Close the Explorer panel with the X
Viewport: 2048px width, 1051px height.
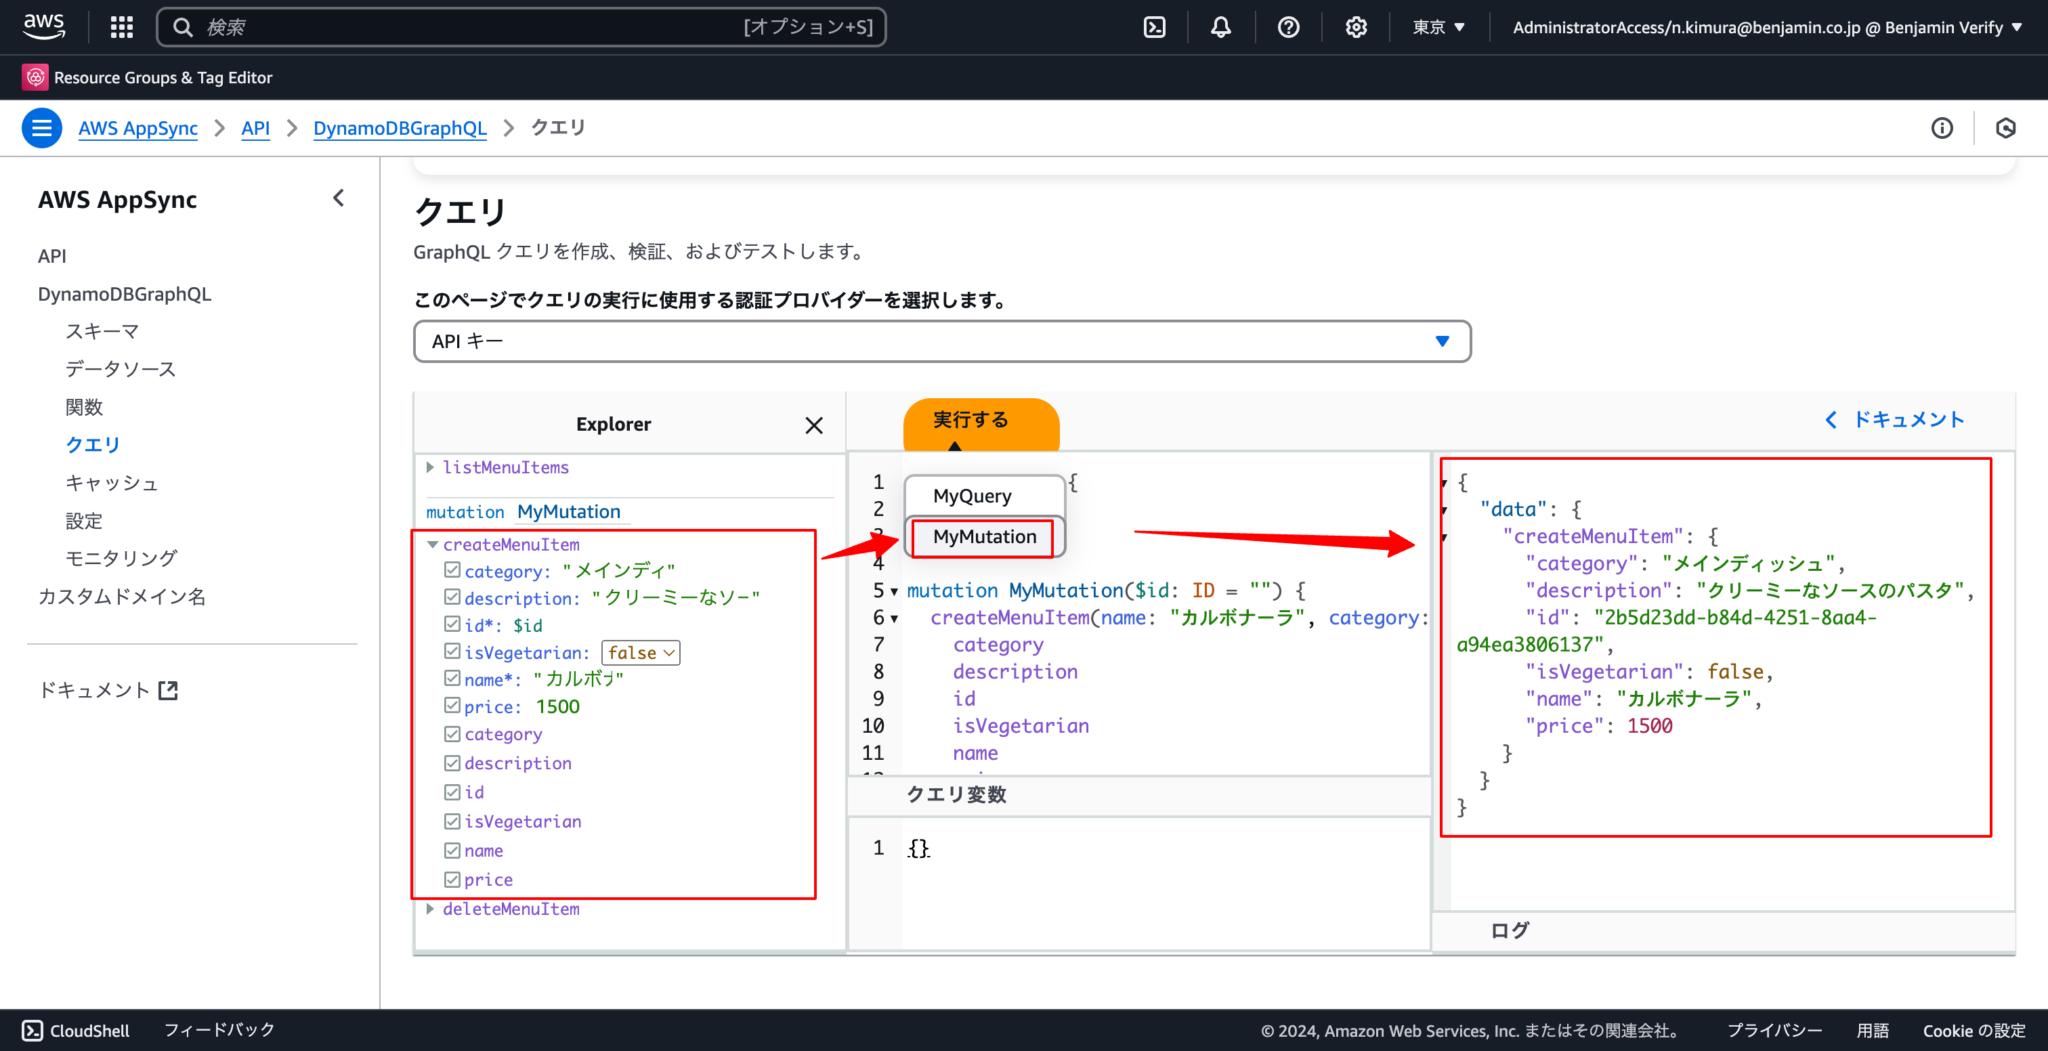tap(813, 424)
